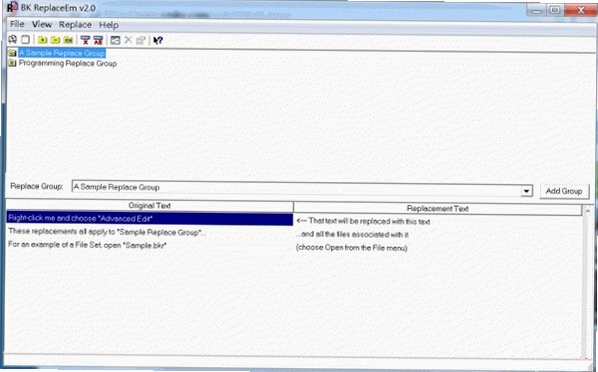The width and height of the screenshot is (598, 372).
Task: Click the Original Text column header
Action: (x=150, y=206)
